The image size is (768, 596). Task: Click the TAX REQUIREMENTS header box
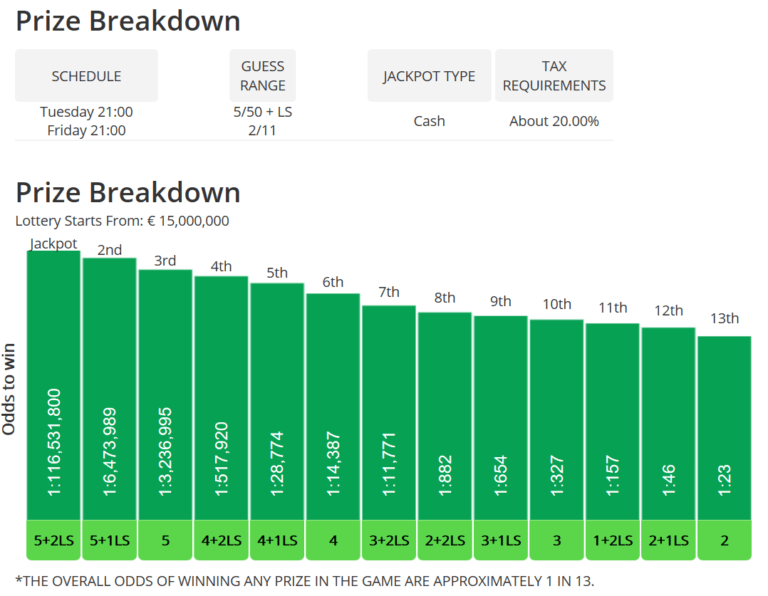tap(554, 75)
